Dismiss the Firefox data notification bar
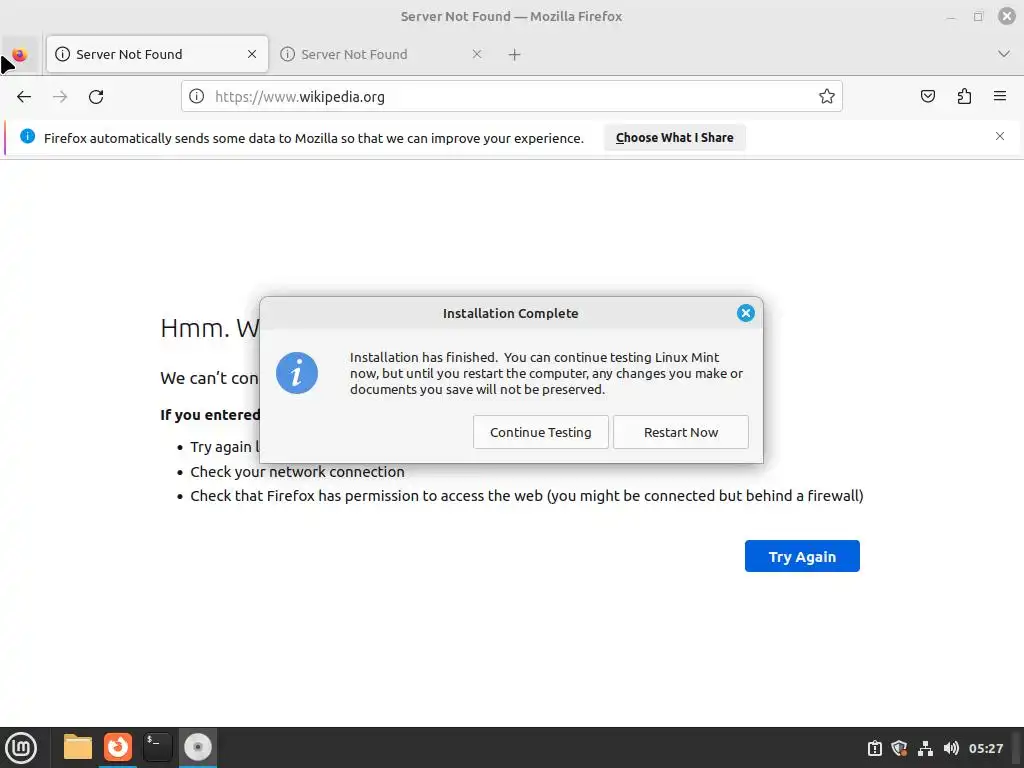This screenshot has width=1024, height=768. coord(1000,136)
